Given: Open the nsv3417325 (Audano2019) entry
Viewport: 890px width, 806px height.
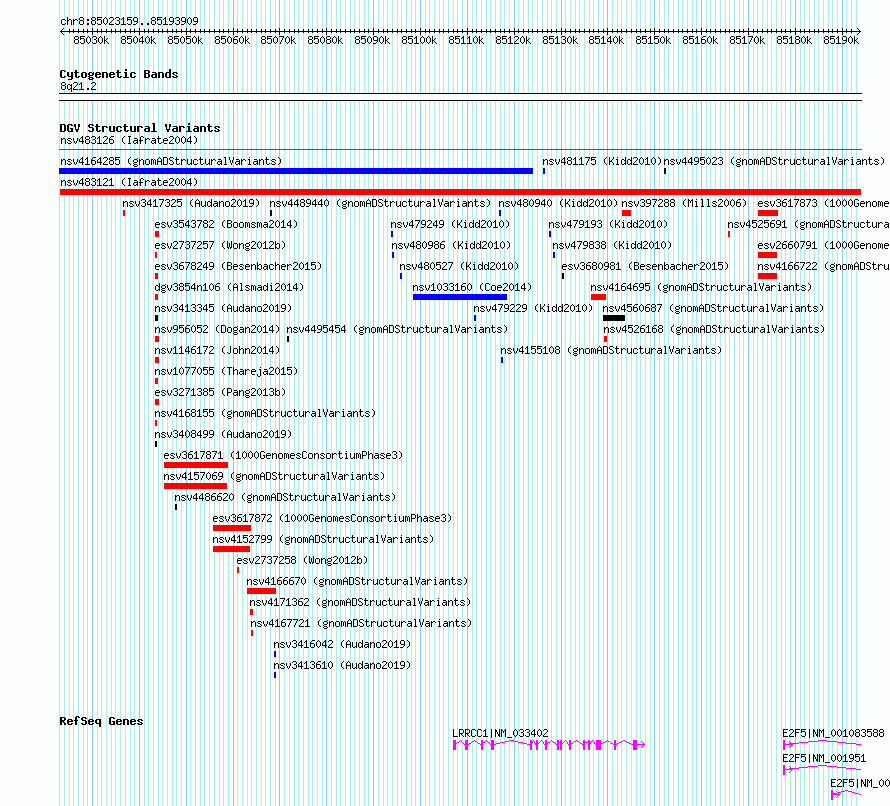Looking at the screenshot, I should [x=191, y=203].
